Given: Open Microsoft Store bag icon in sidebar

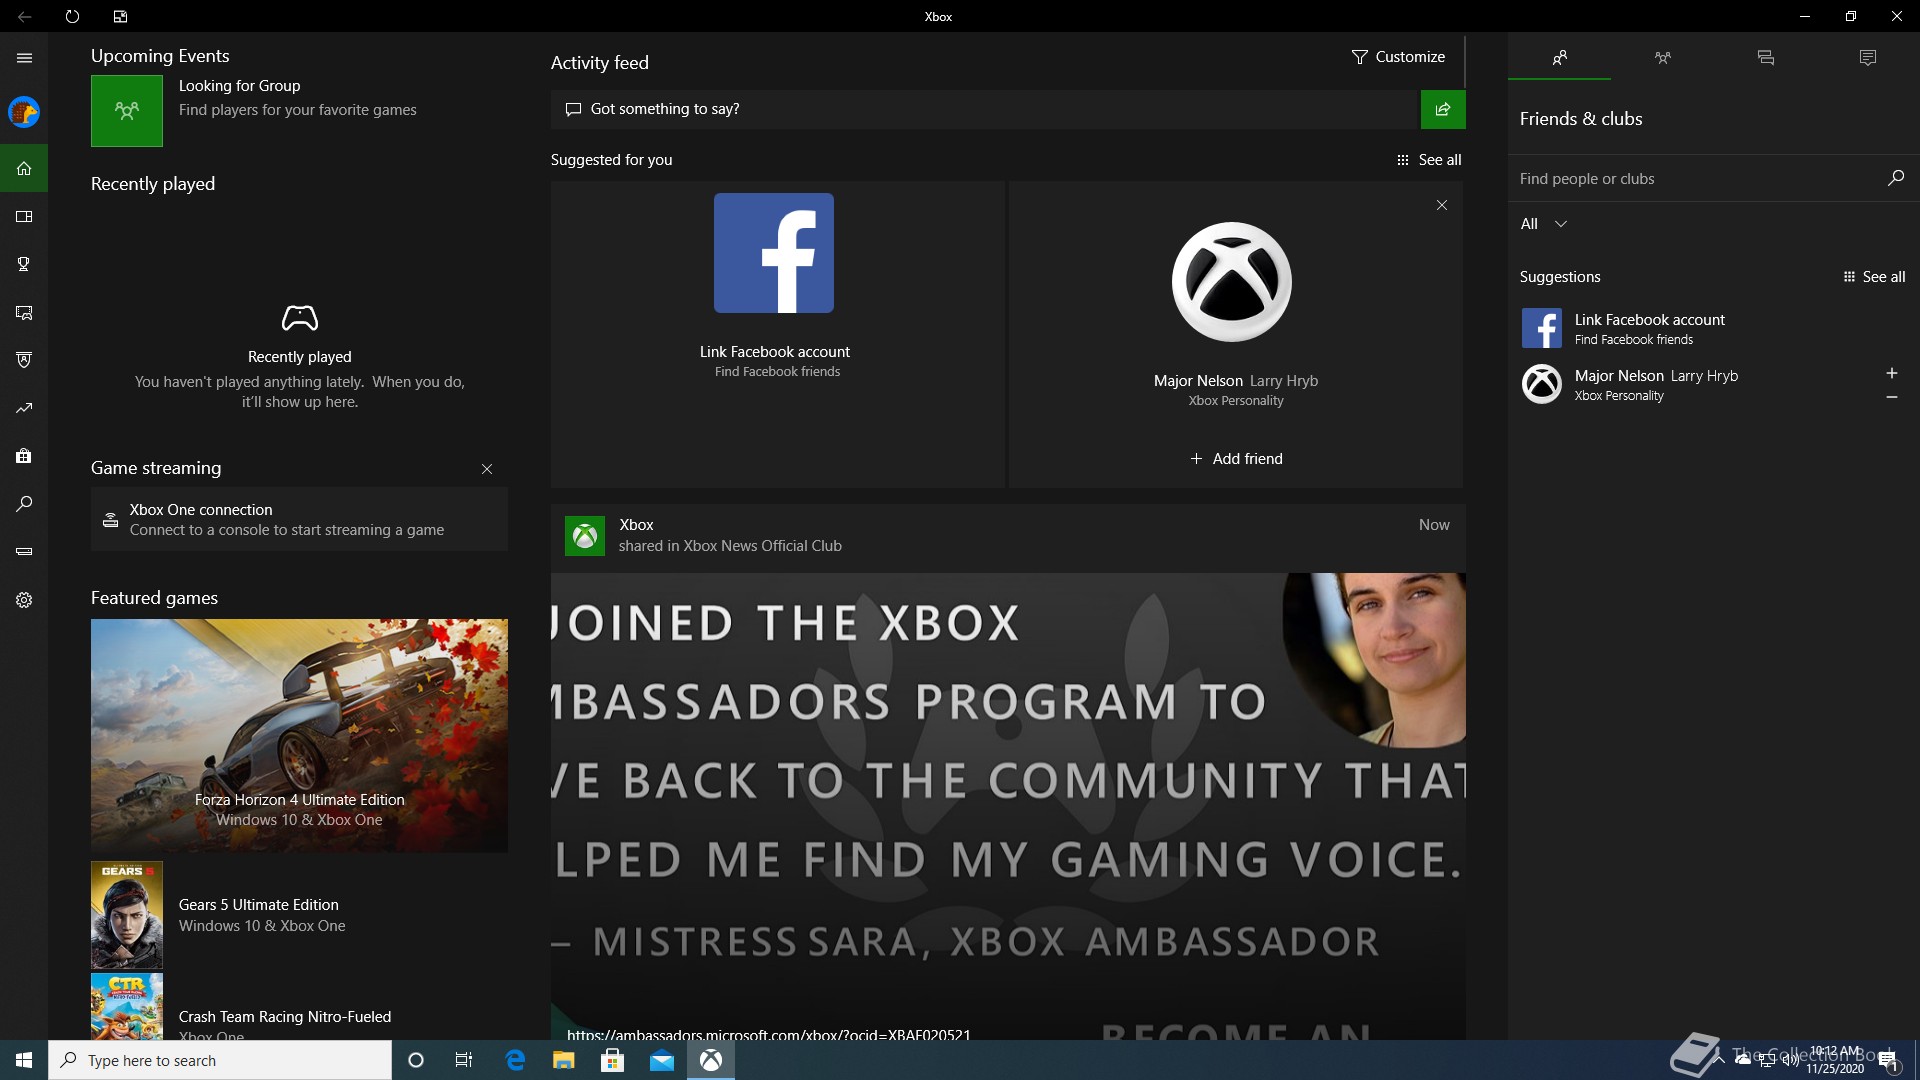Looking at the screenshot, I should click(24, 456).
